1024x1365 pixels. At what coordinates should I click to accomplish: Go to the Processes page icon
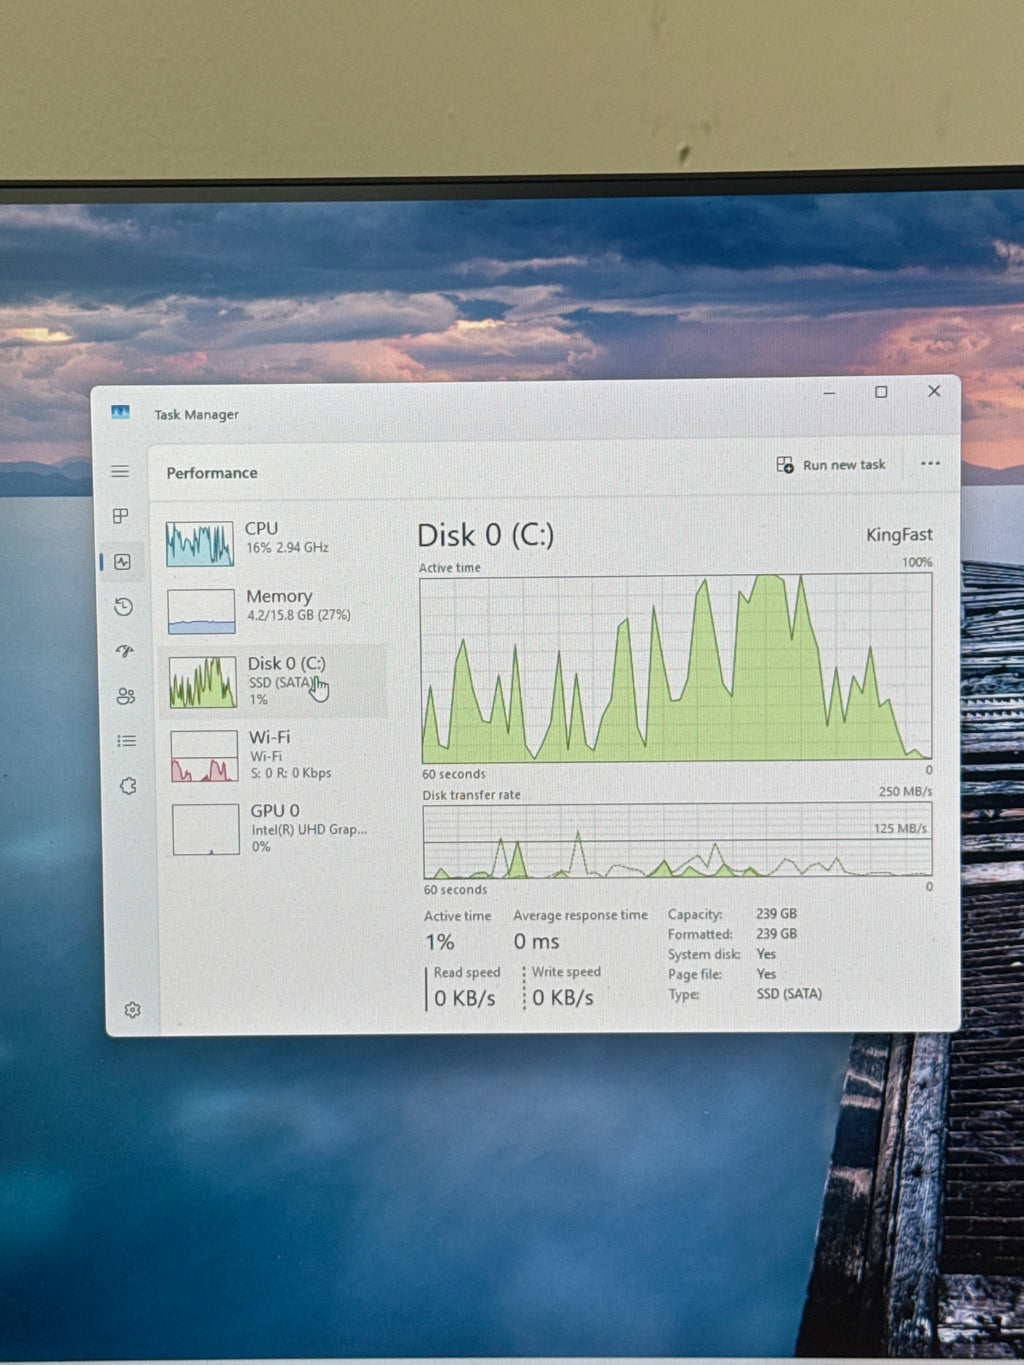(x=121, y=516)
